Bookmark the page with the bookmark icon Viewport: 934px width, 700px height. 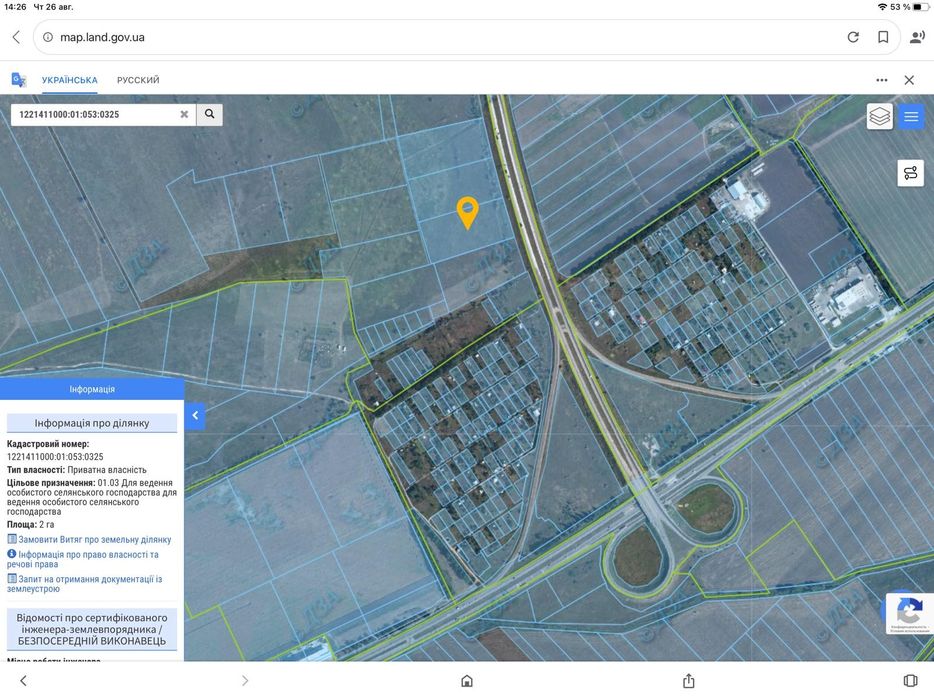(x=883, y=37)
